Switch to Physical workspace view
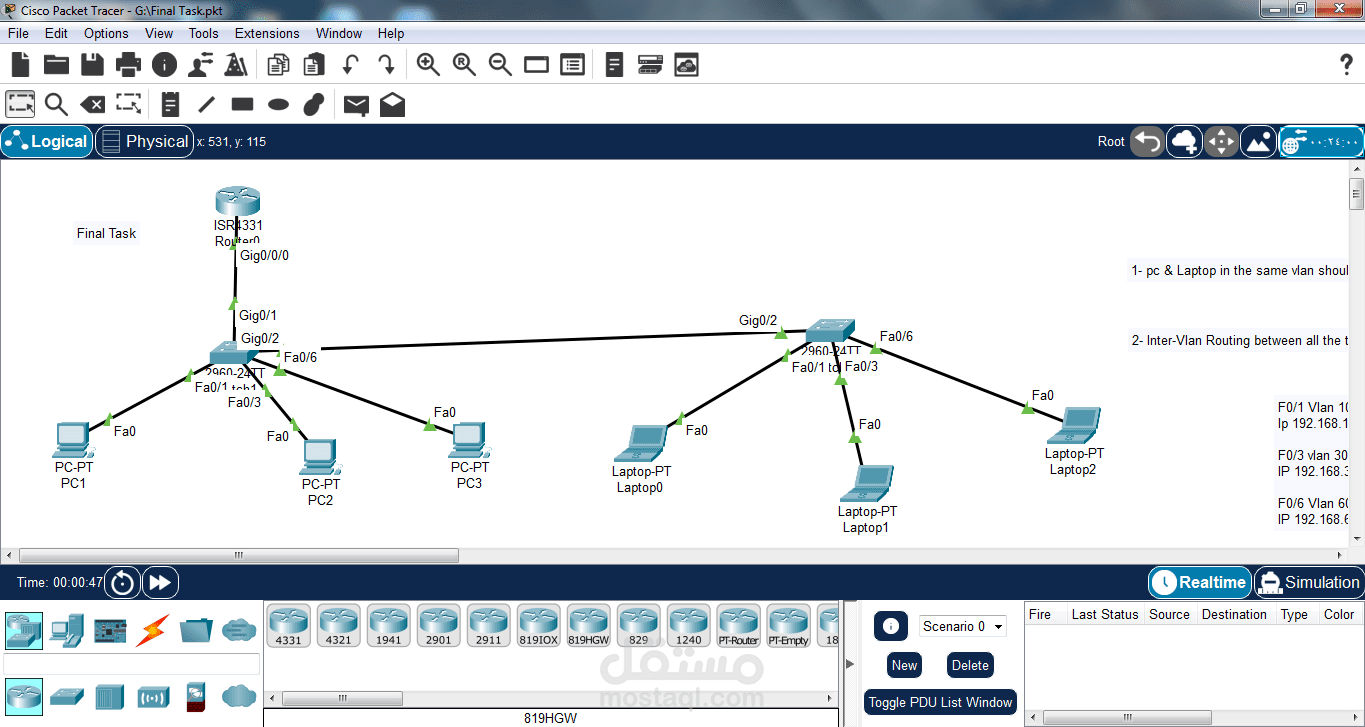 coord(144,142)
